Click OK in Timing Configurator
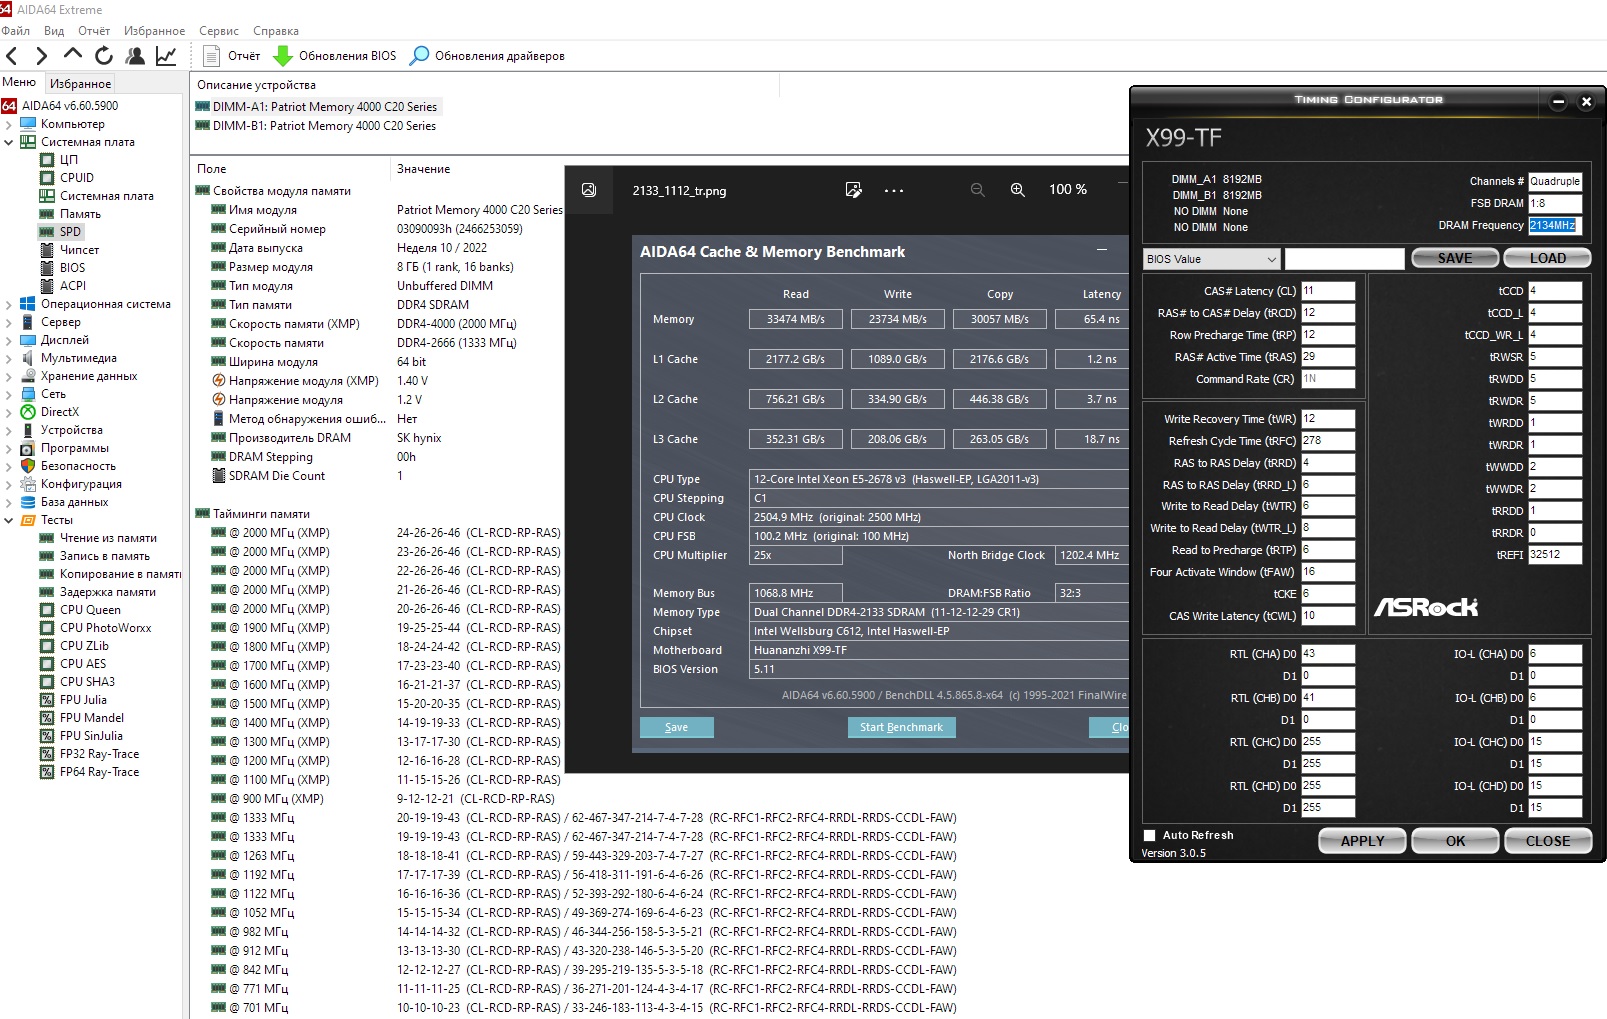 (x=1455, y=841)
